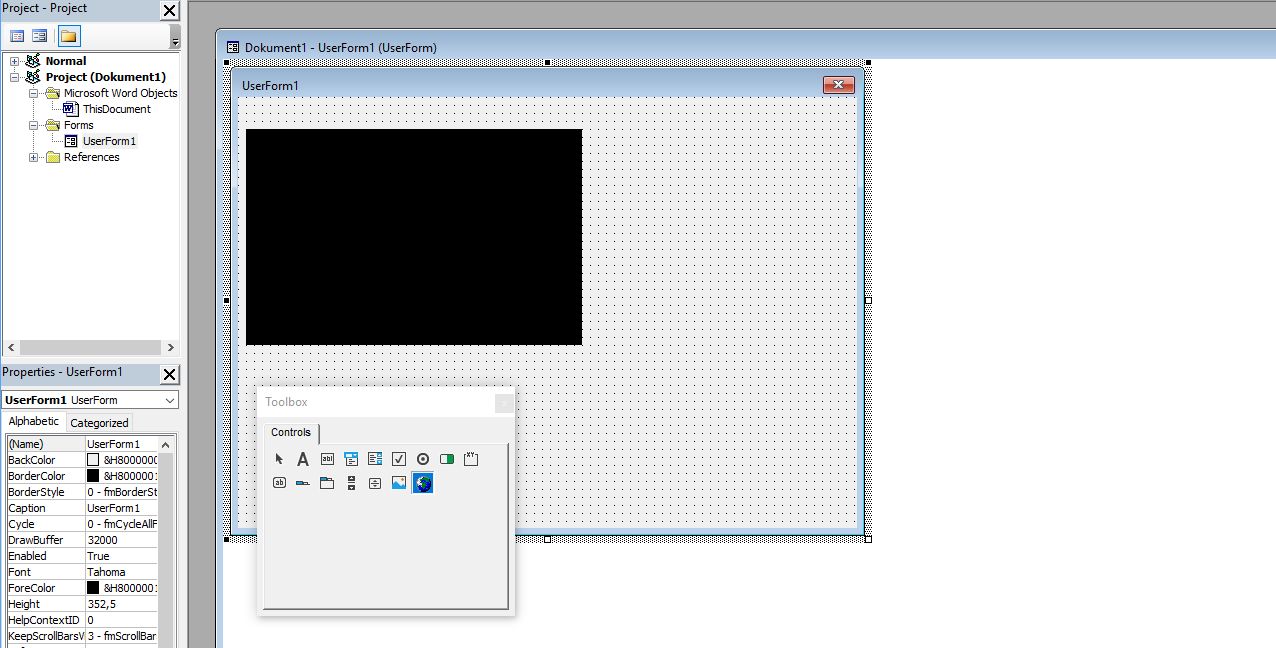Choose the Image control in Toolbox
Screen dimensions: 1276x648
click(399, 483)
